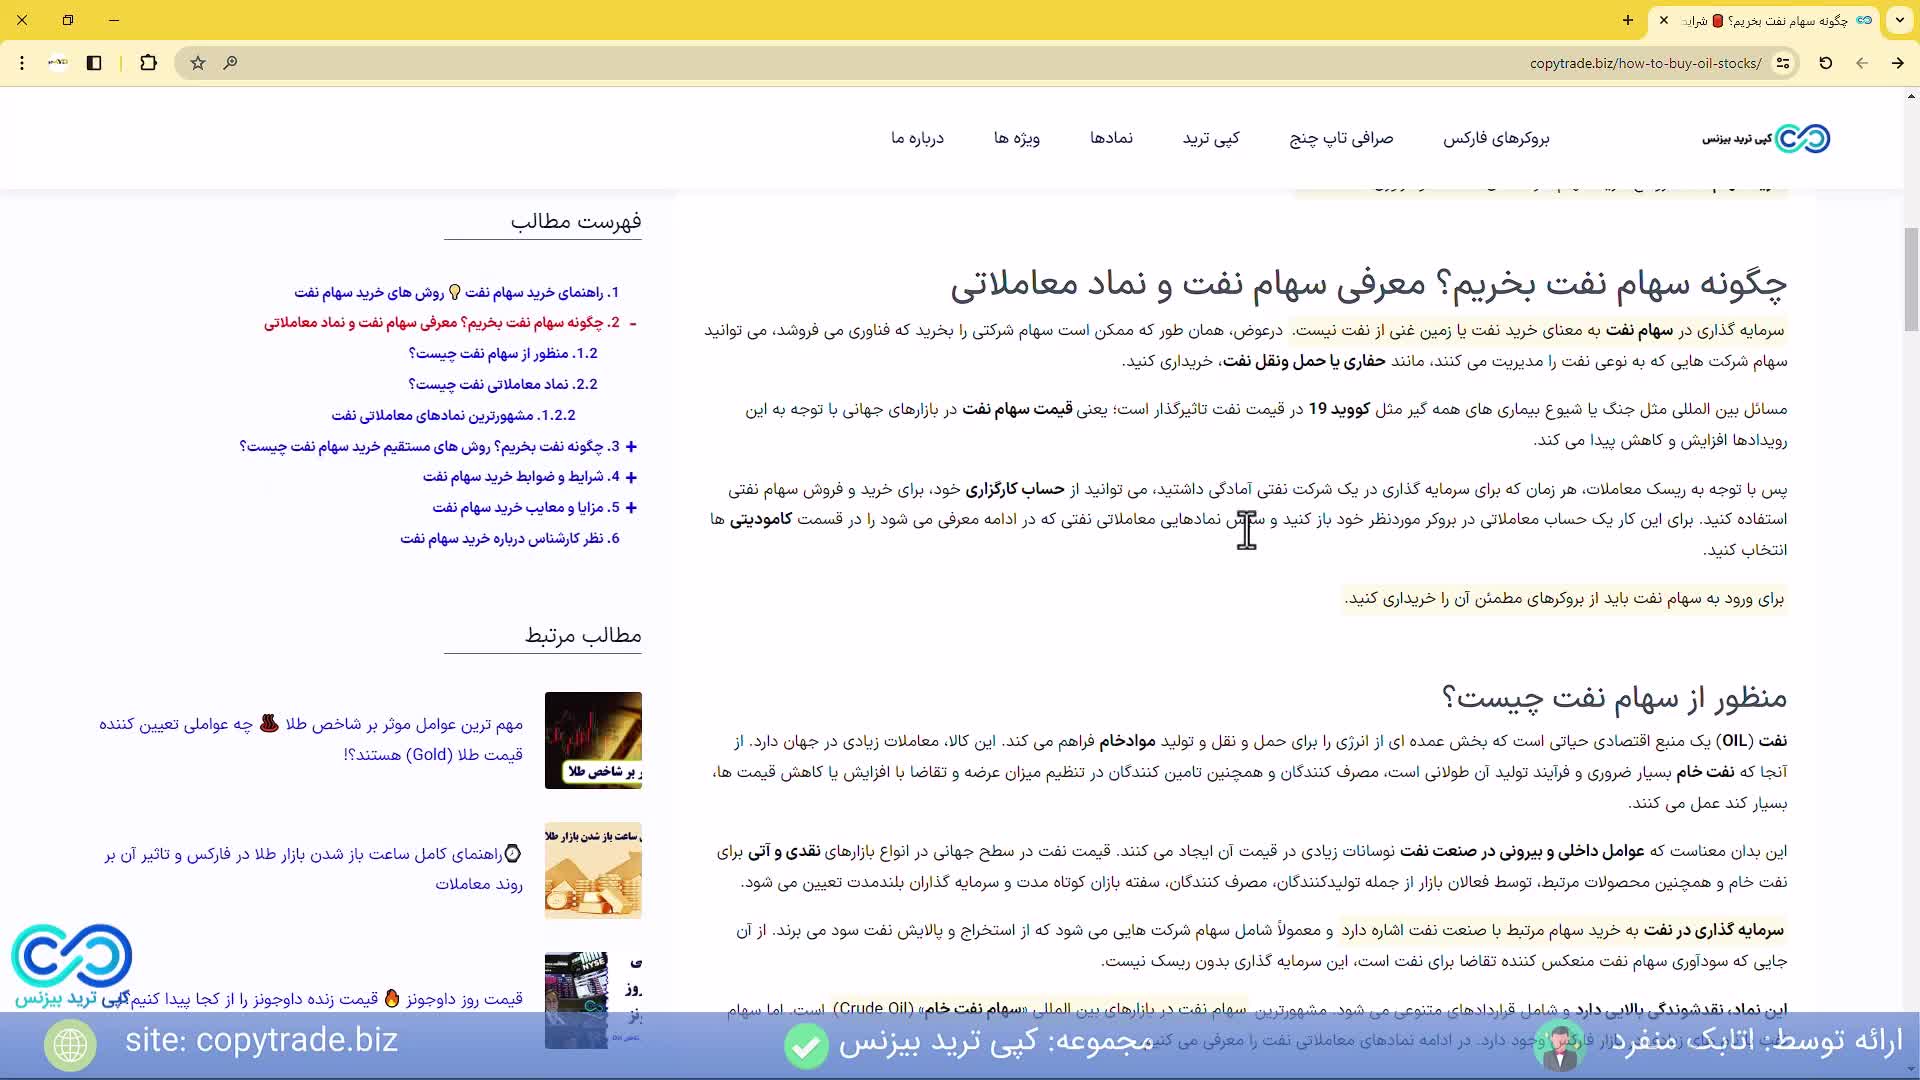Reload the page with the refresh icon

[1825, 63]
